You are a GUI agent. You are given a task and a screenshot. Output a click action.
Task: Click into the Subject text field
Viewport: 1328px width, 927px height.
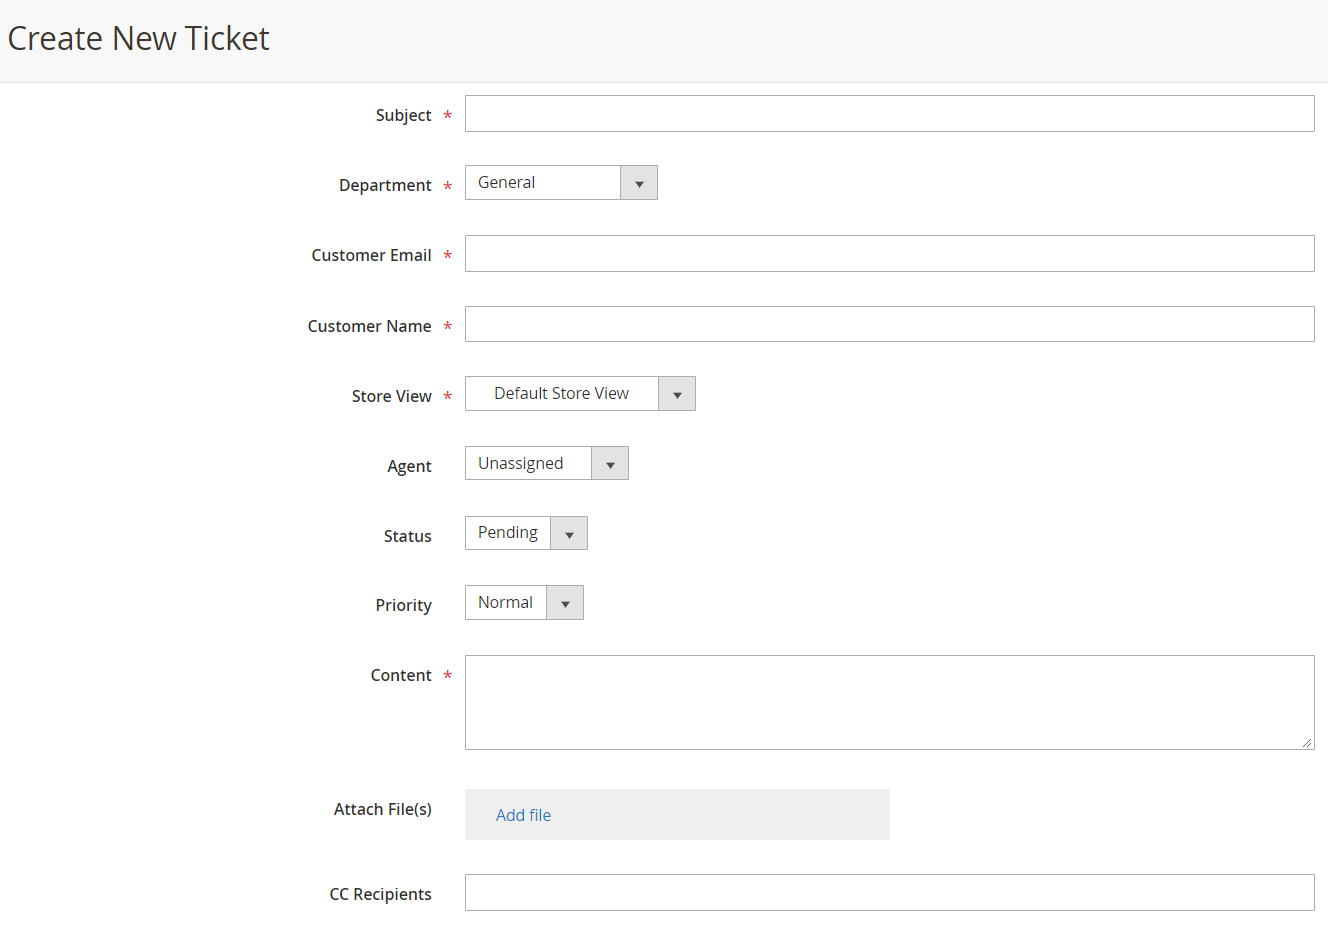(889, 114)
